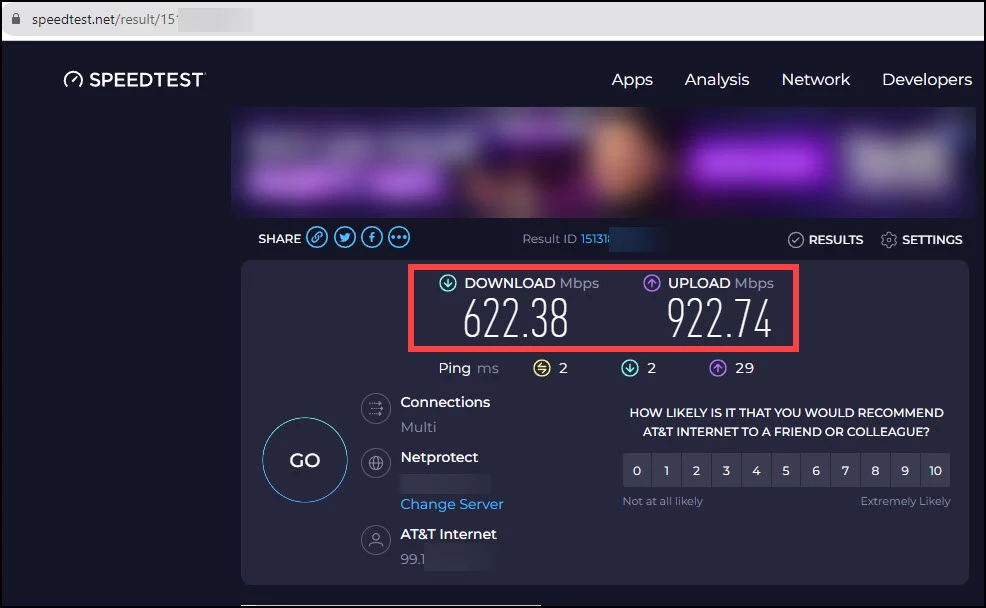This screenshot has width=986, height=608.
Task: Click the upload arrow icon beside UPLOAD
Action: 651,283
